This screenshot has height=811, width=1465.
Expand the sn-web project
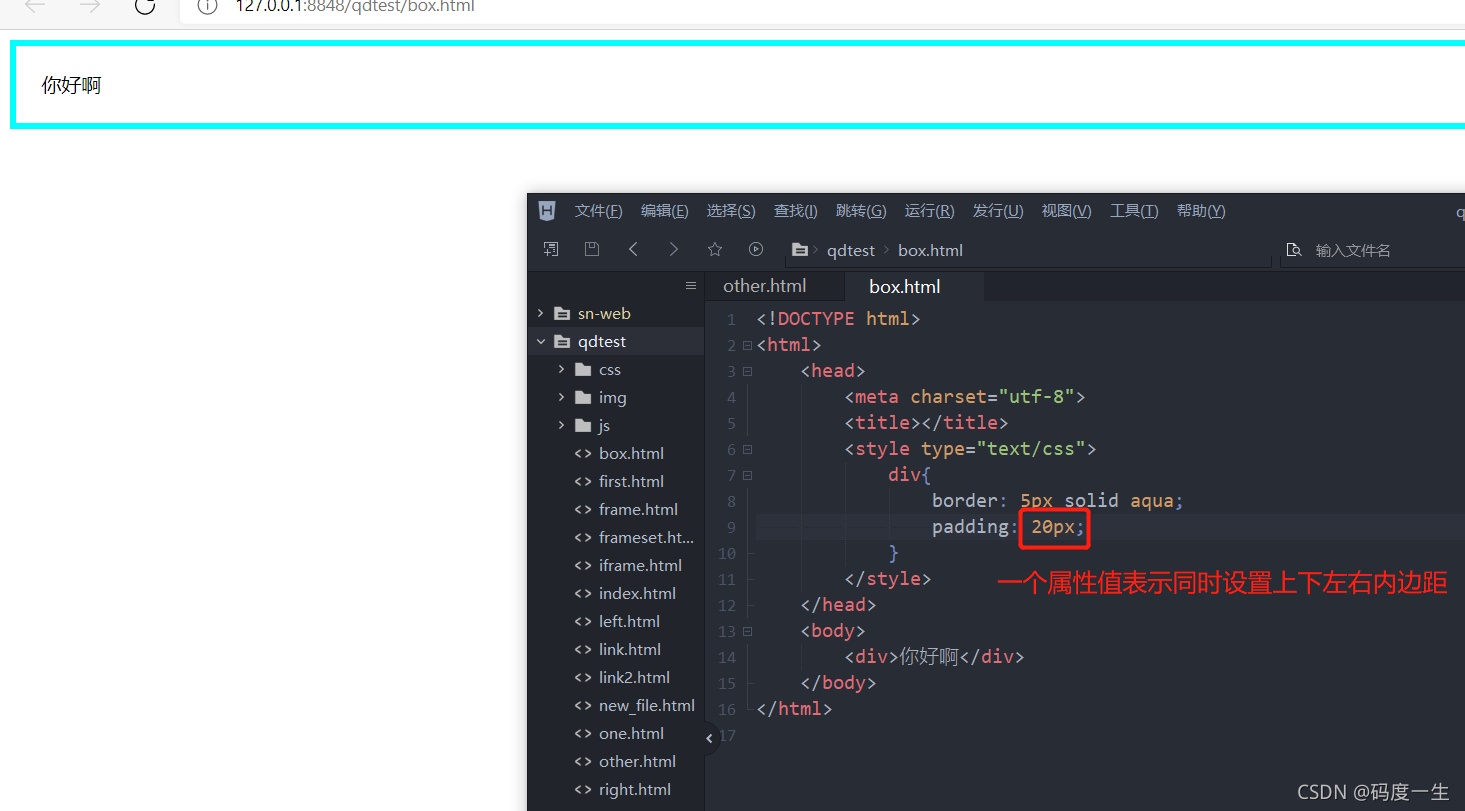point(541,313)
